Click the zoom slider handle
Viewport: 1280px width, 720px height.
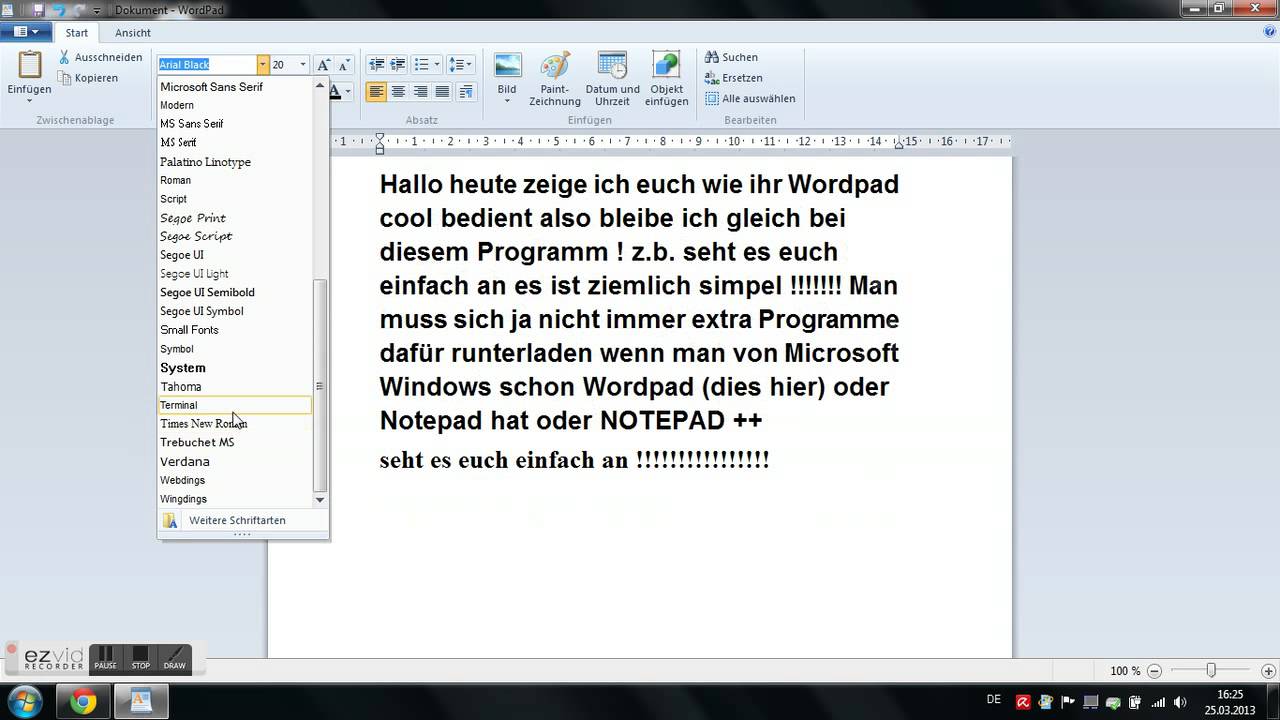[1211, 671]
